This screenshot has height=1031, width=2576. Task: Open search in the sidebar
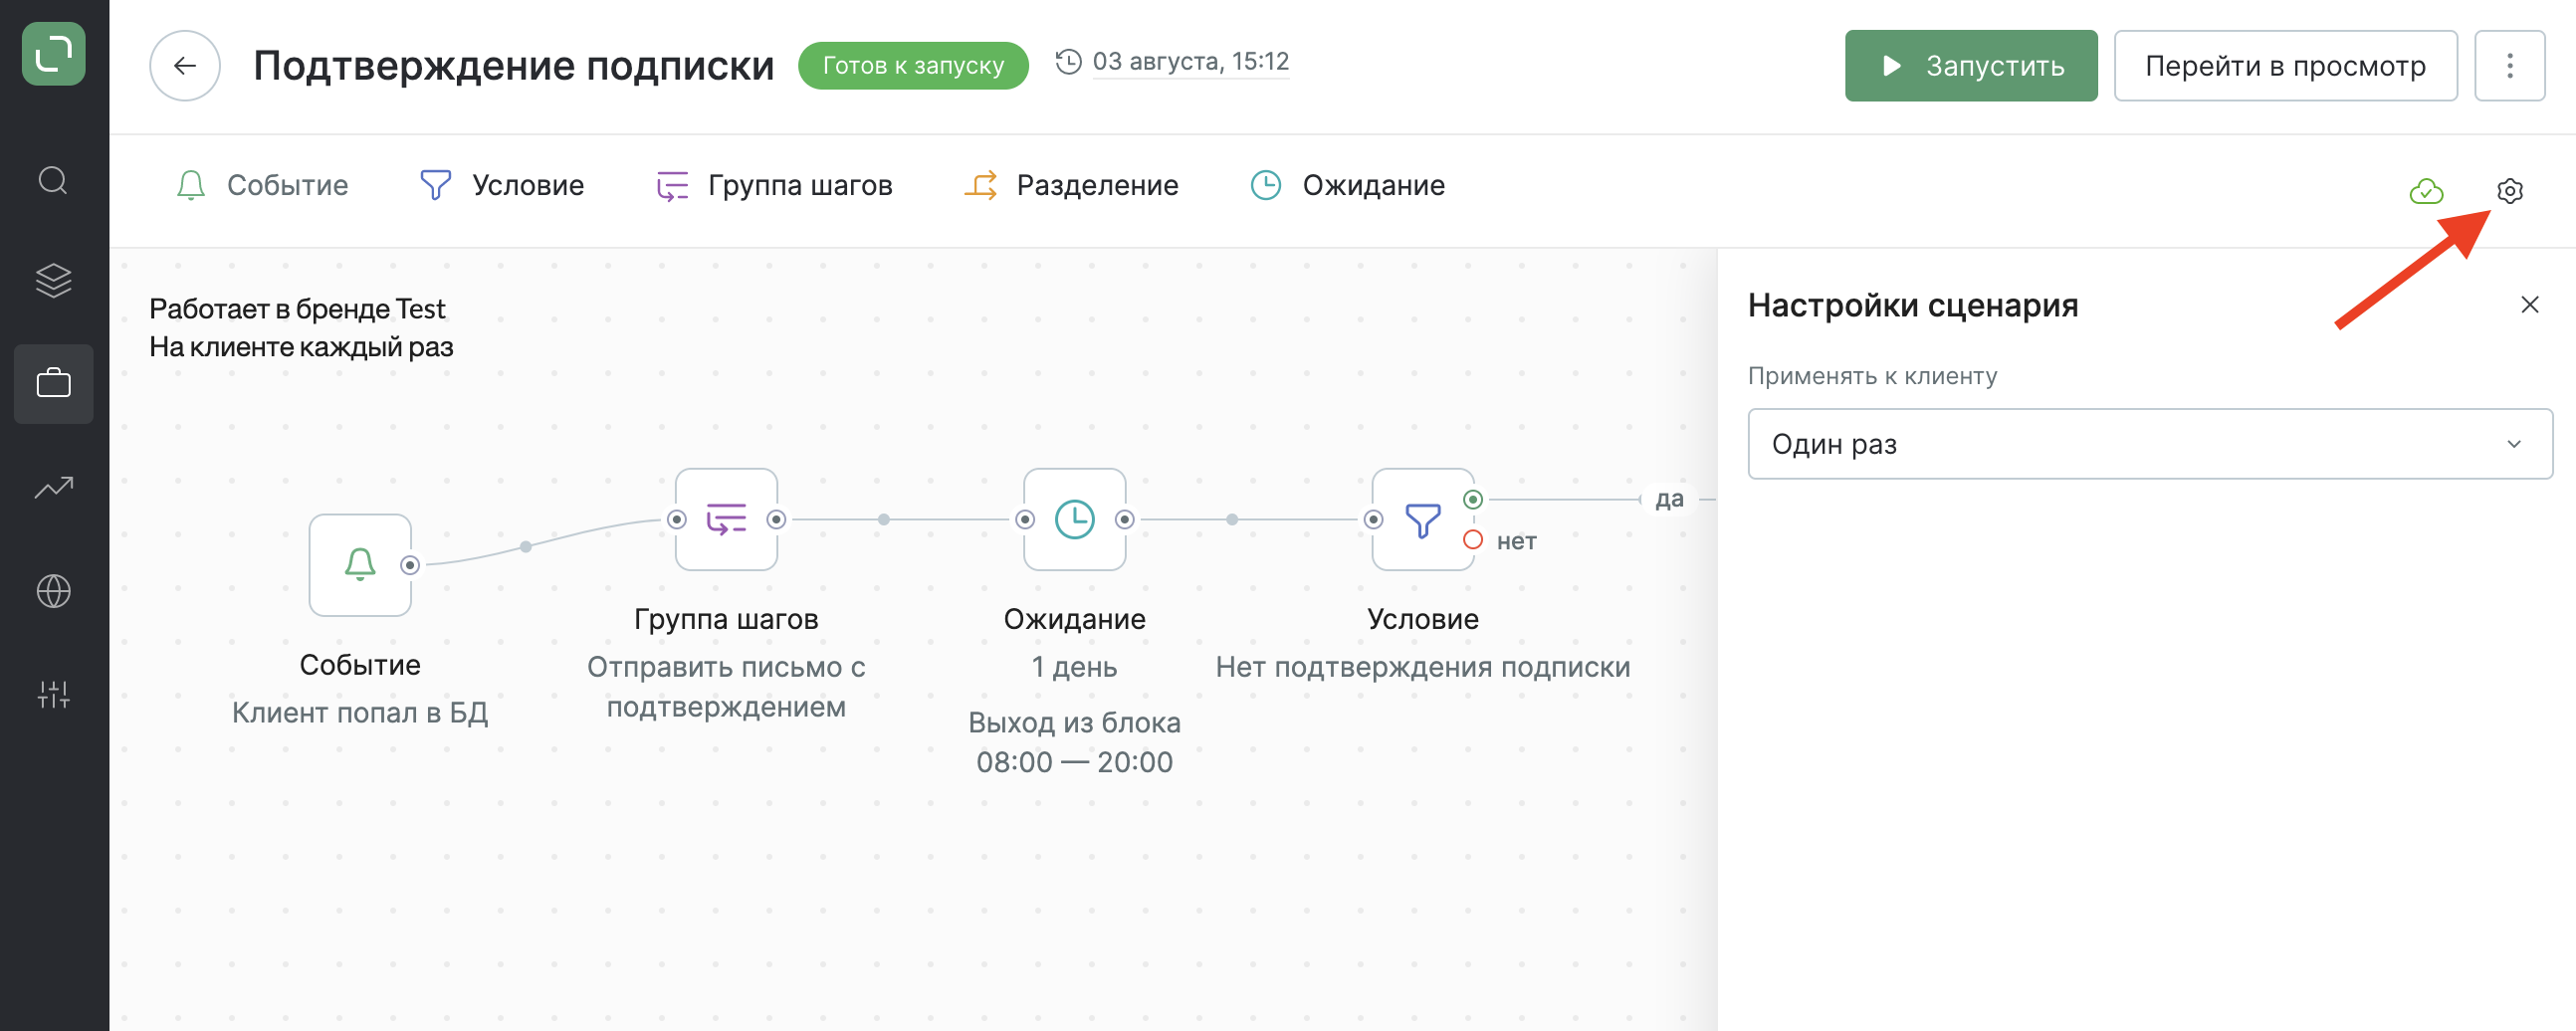pos(53,181)
